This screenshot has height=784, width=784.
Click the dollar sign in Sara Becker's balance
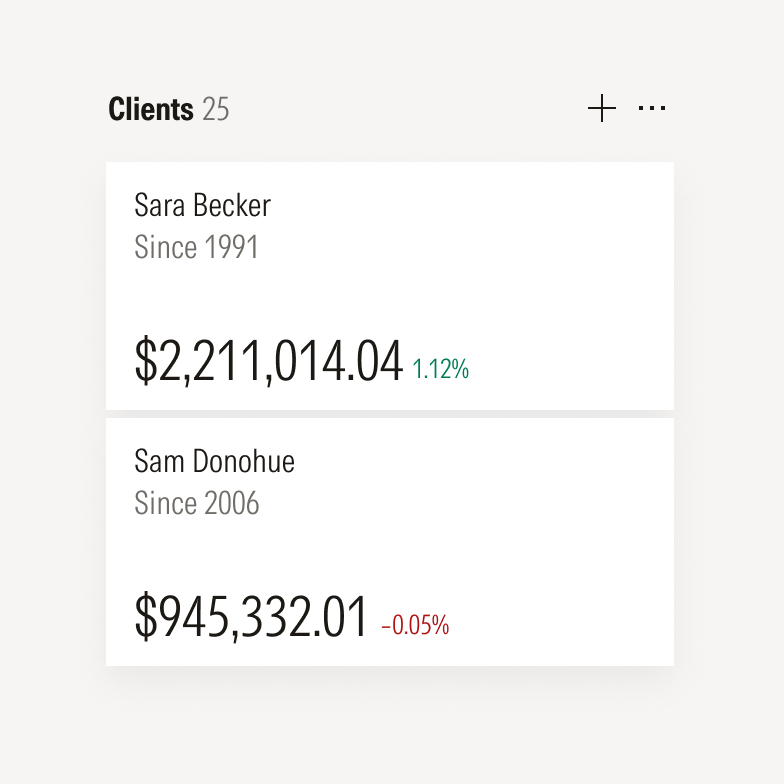click(146, 361)
